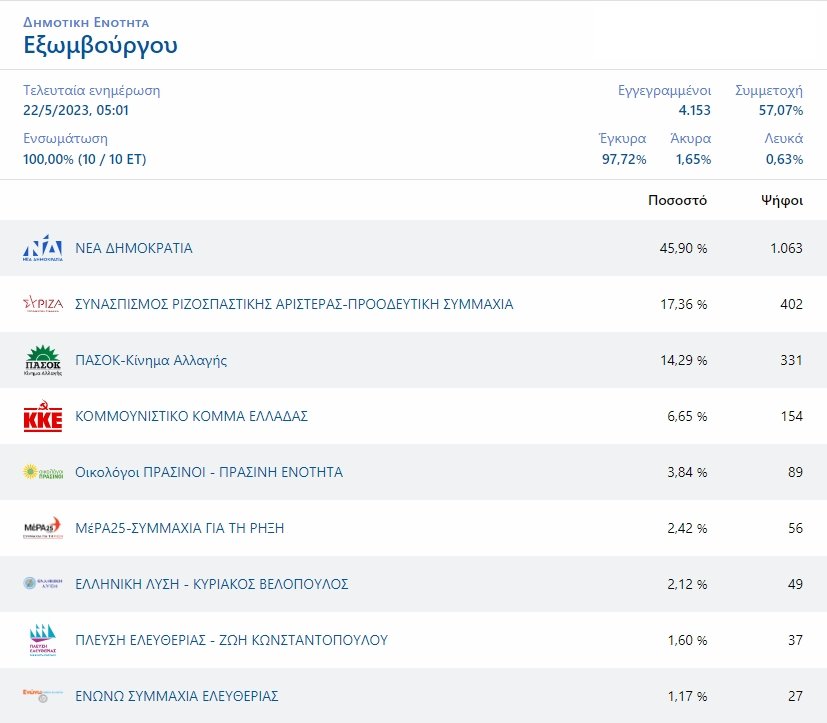
Task: Click the ΜέΡΑ25 party logo
Action: [x=43, y=528]
